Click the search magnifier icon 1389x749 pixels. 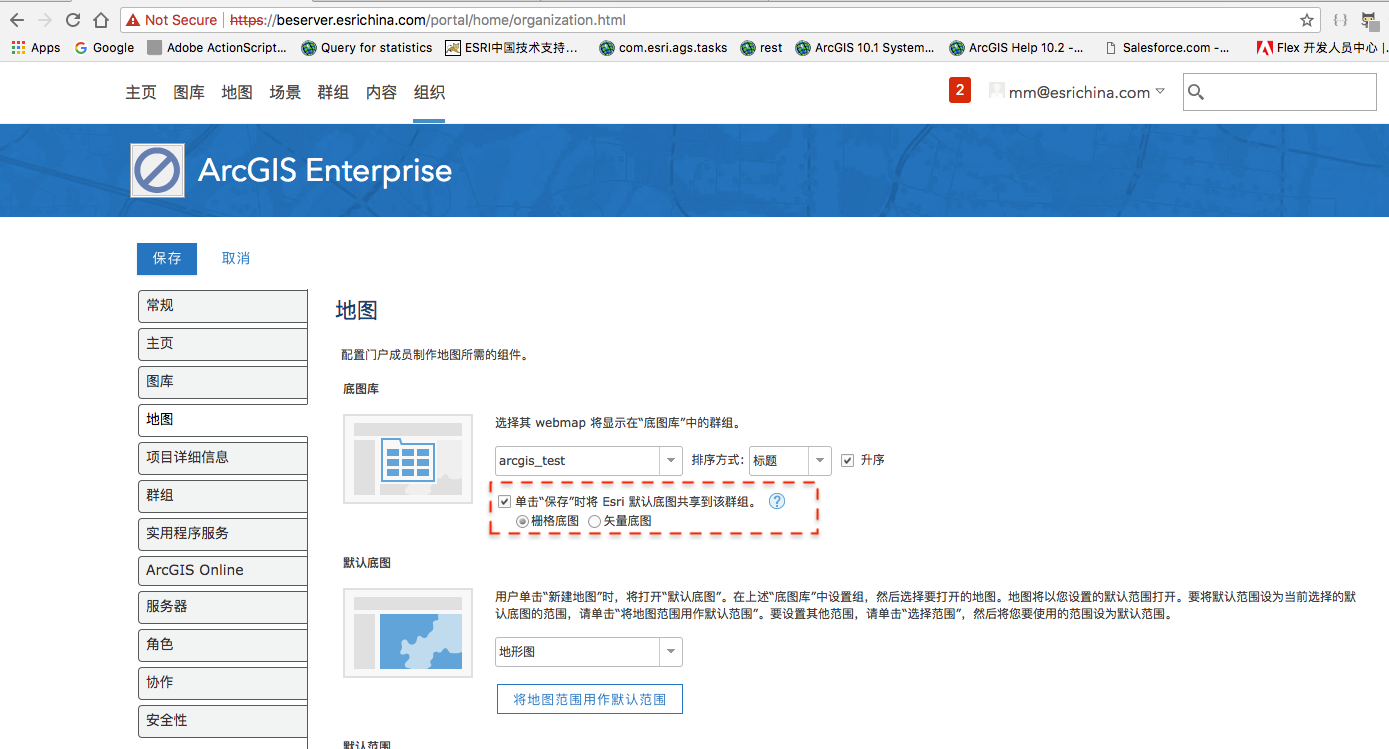1196,92
